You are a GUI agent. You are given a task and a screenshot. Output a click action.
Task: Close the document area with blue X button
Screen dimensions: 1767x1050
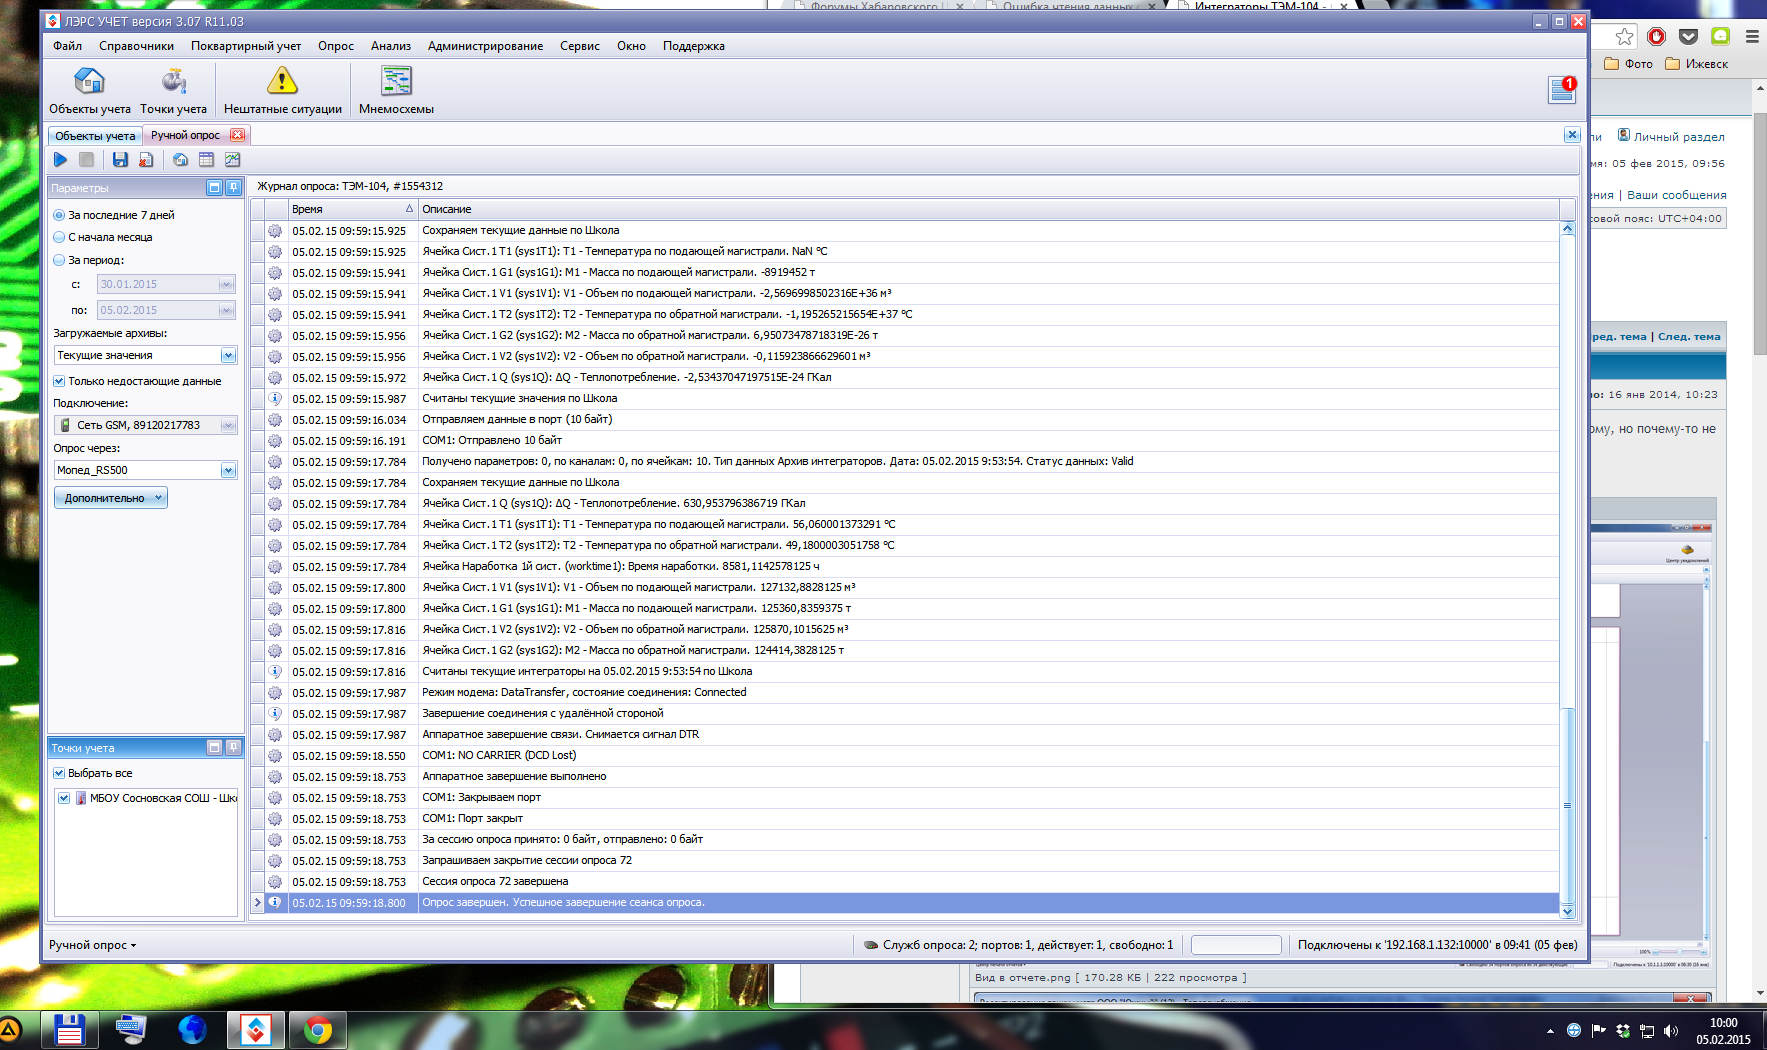(x=1572, y=135)
